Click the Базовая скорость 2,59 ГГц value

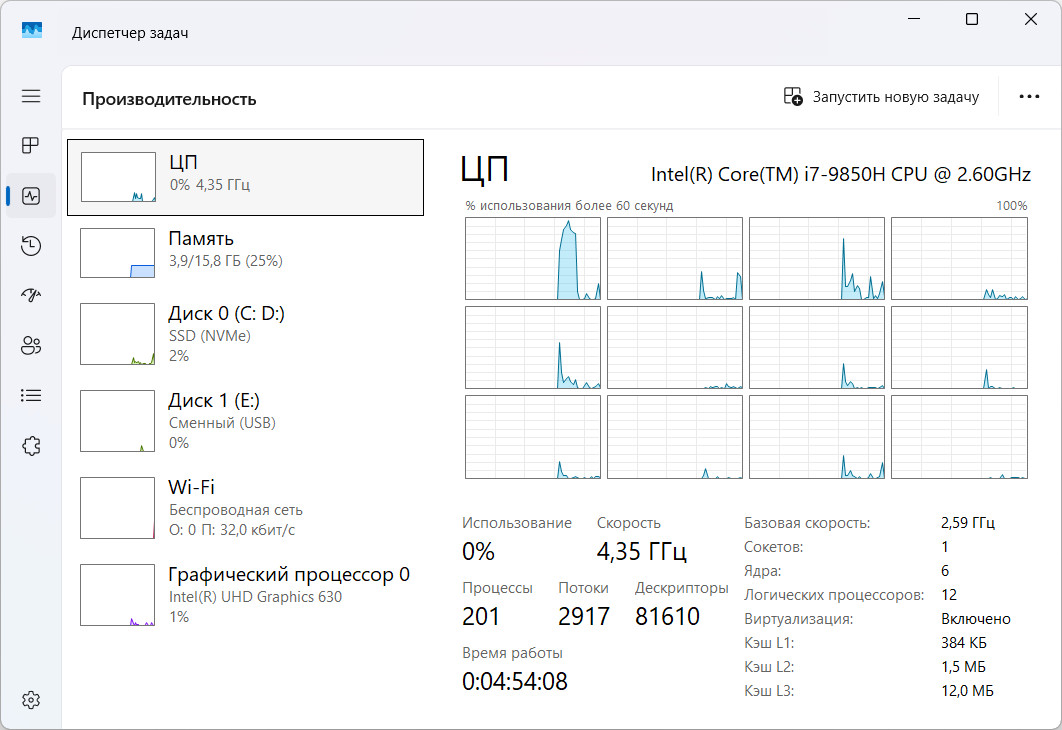(967, 523)
